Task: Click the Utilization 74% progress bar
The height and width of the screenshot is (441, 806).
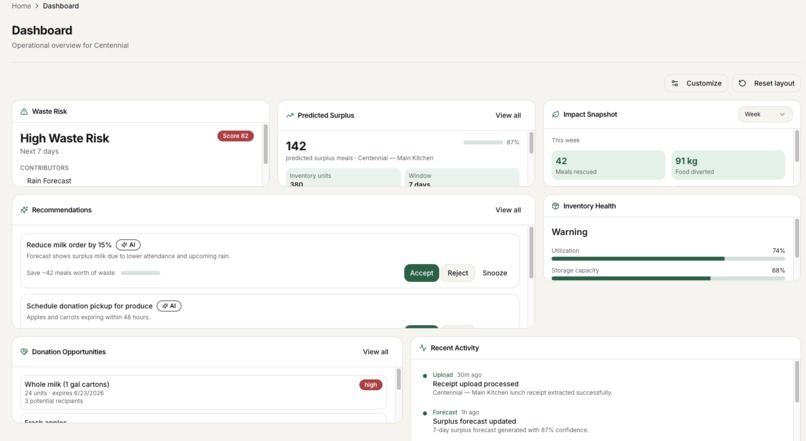Action: [668, 259]
